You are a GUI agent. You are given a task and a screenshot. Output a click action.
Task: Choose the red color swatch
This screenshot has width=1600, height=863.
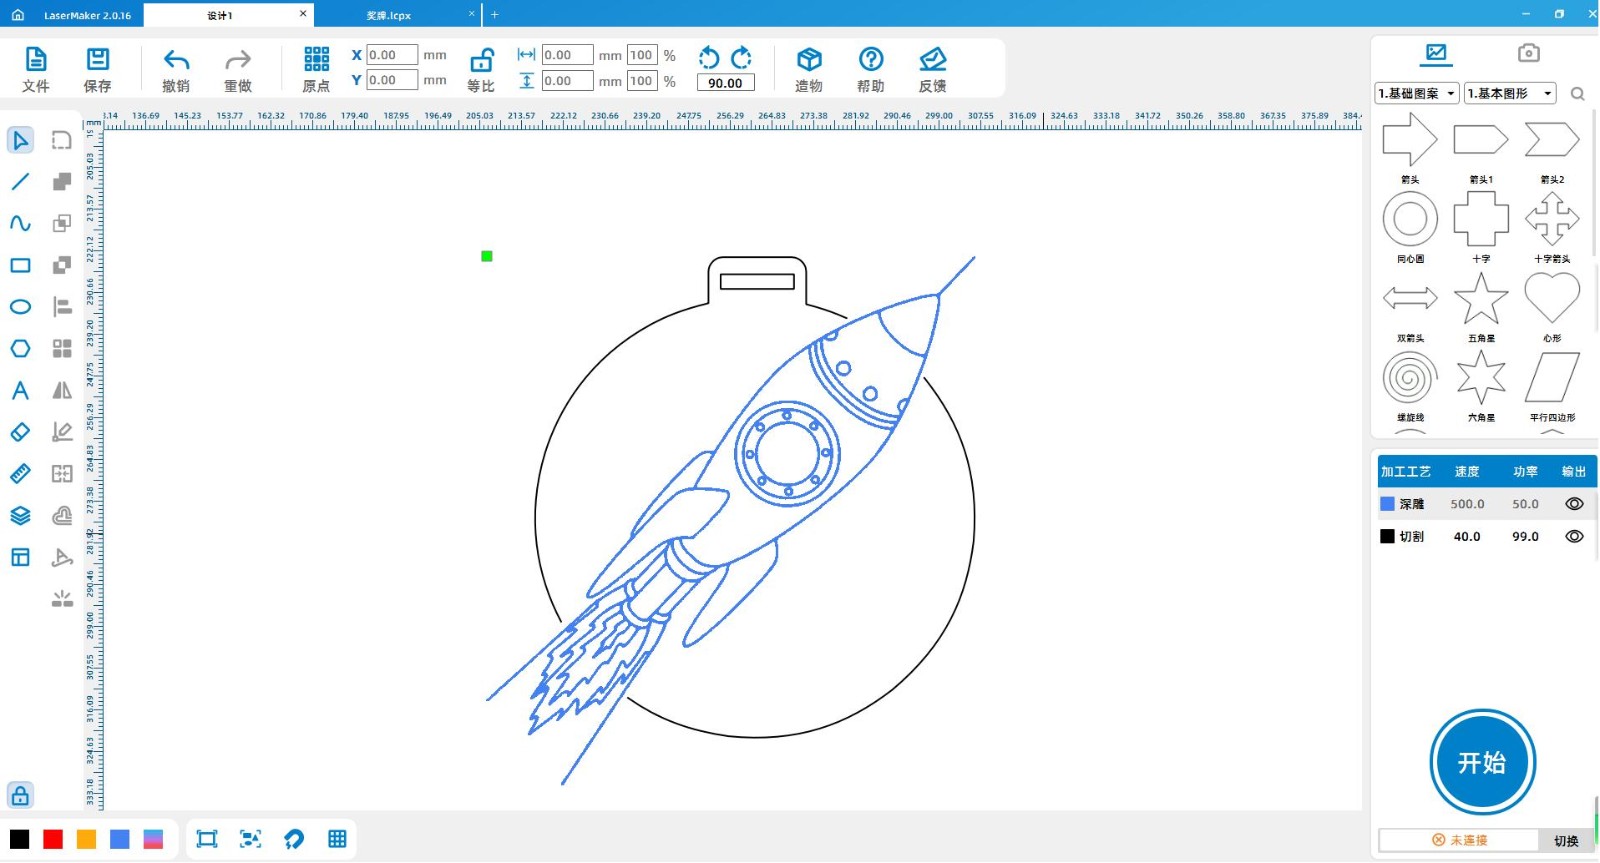(x=53, y=840)
